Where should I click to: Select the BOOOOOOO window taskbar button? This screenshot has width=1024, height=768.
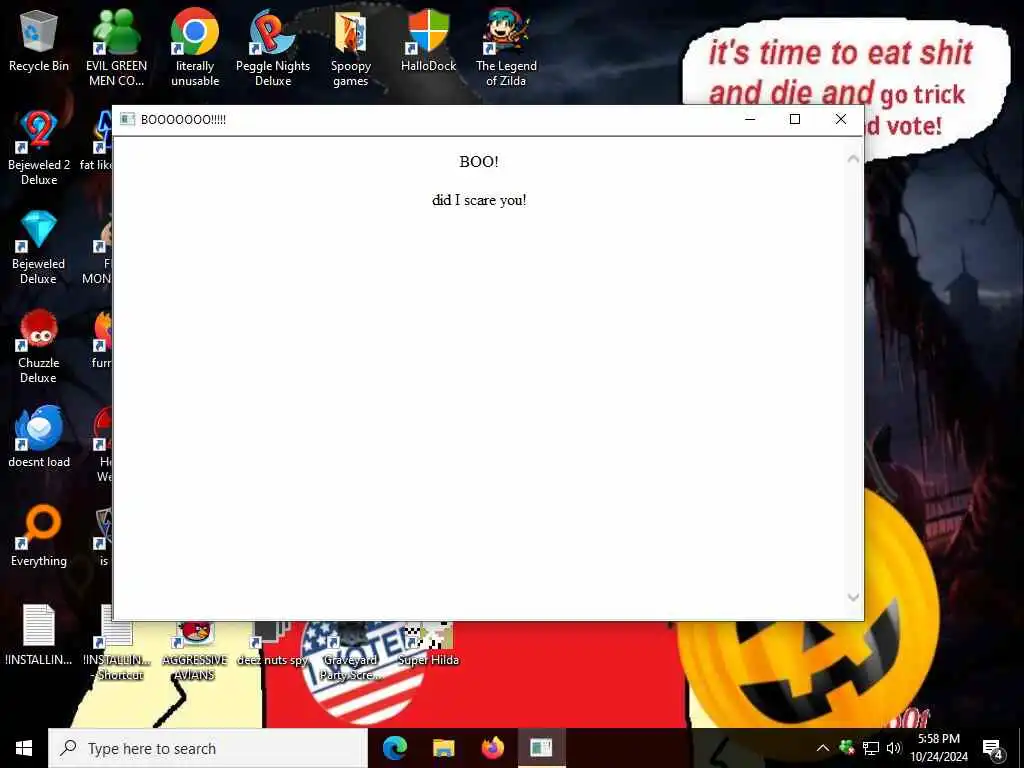coord(541,748)
